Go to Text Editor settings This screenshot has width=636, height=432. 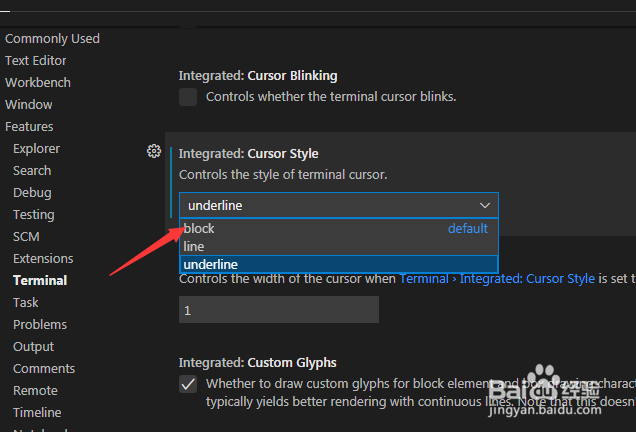click(36, 61)
